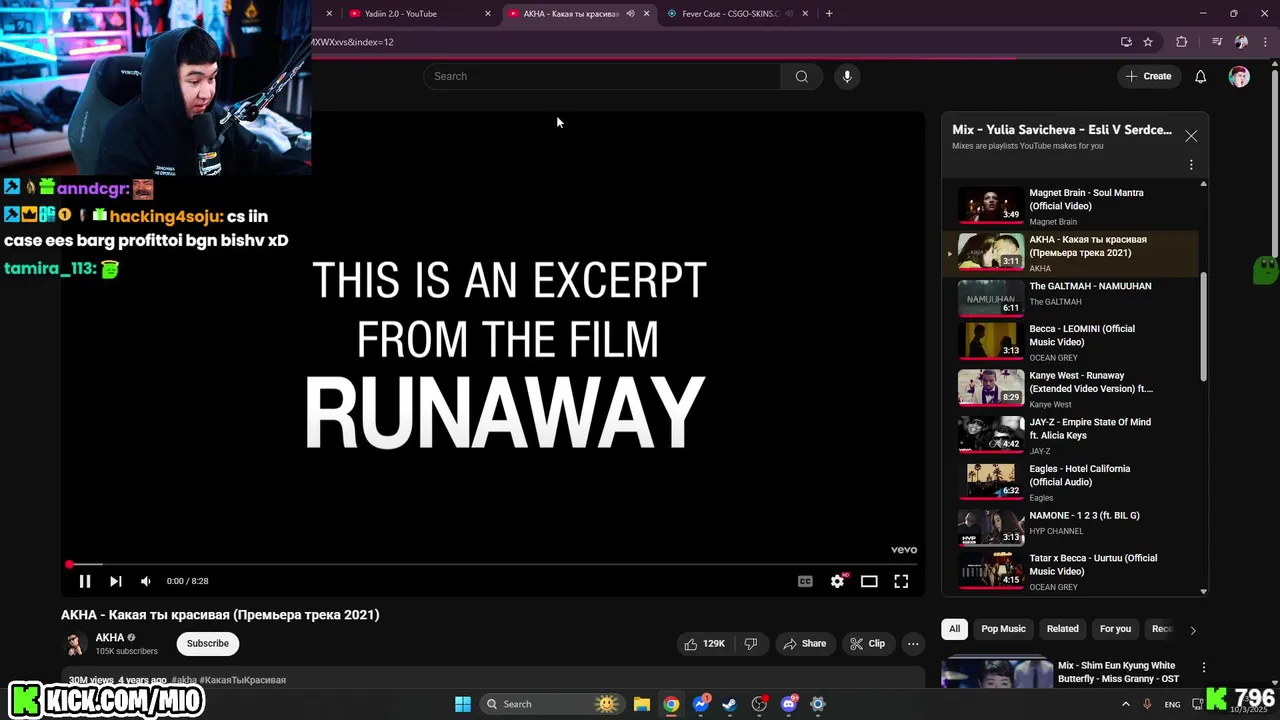This screenshot has height=720, width=1280.
Task: Enter fullscreen video mode
Action: tap(901, 581)
